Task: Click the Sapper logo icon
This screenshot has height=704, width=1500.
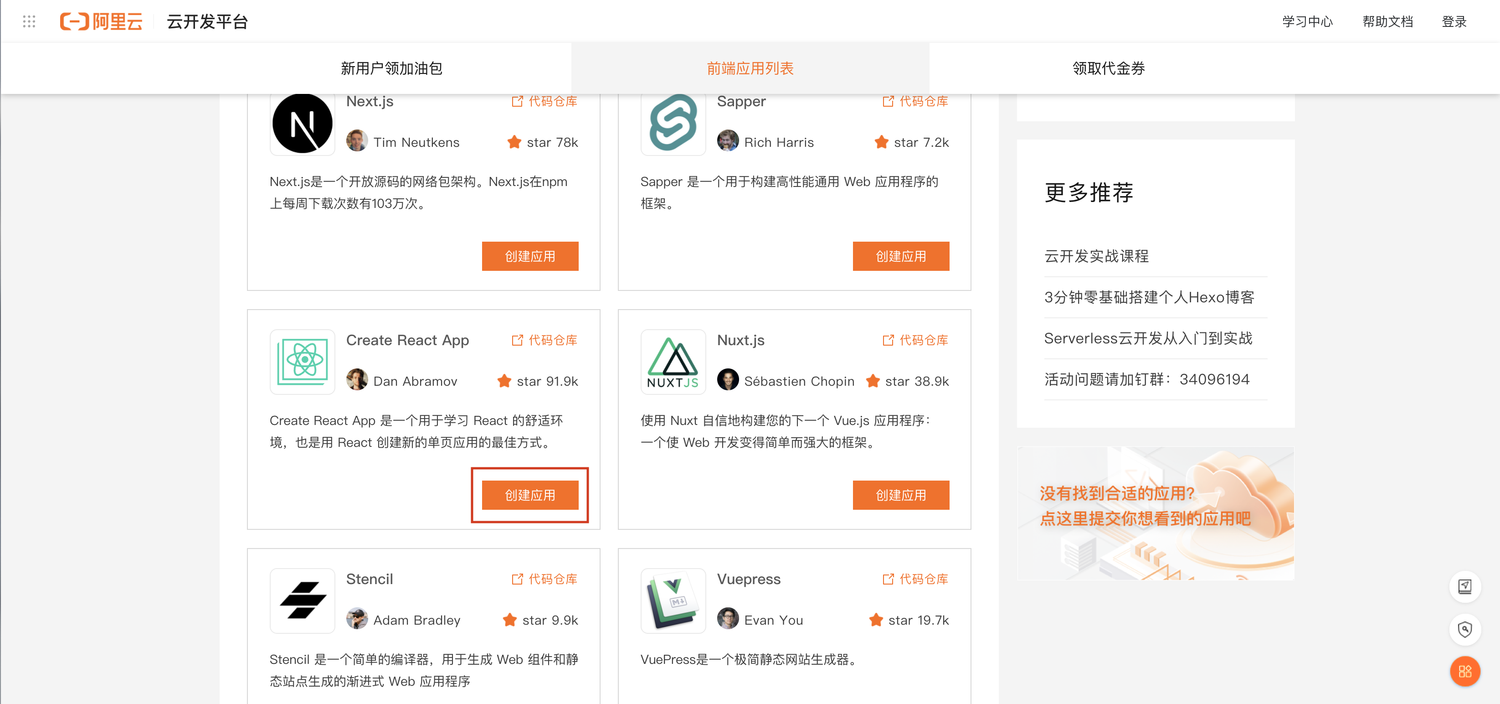Action: 673,124
